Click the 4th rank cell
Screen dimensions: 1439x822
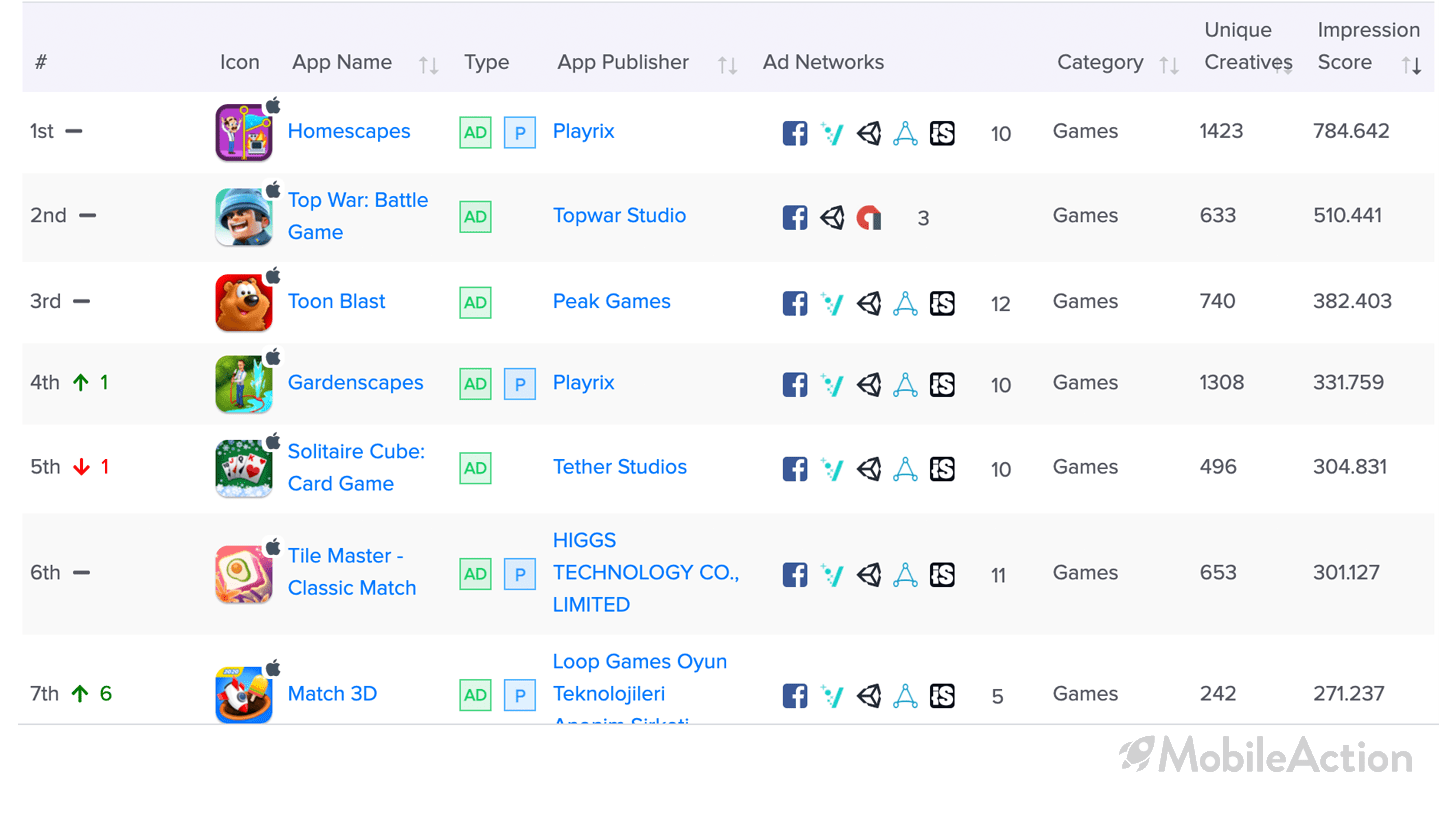click(69, 383)
